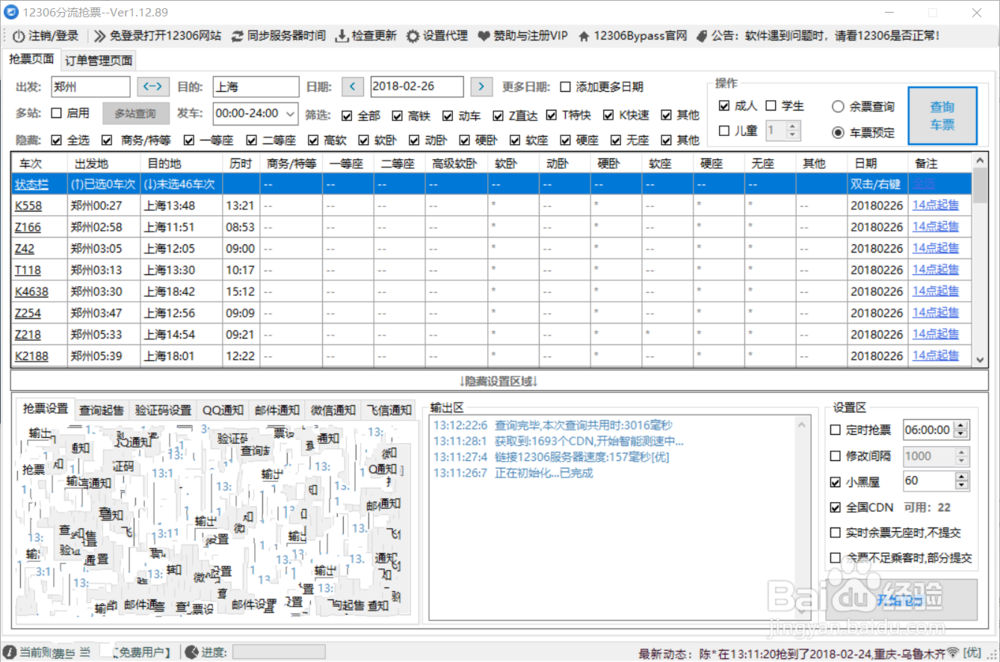
Task: Click 14点起售 link for T118
Action: point(936,269)
